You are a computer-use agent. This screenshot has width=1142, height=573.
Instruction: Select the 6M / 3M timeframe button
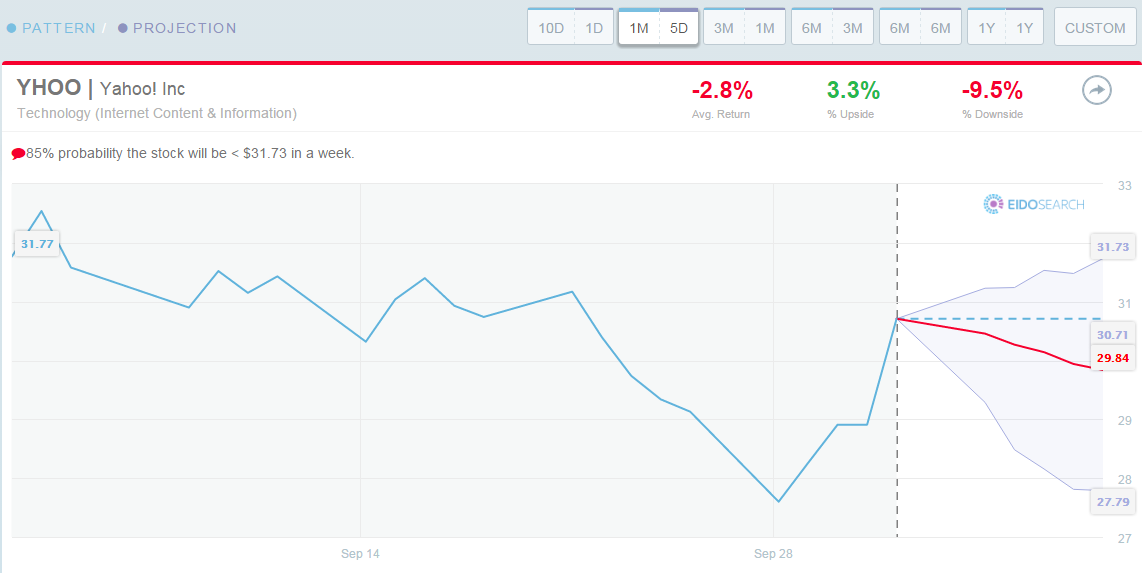click(832, 27)
